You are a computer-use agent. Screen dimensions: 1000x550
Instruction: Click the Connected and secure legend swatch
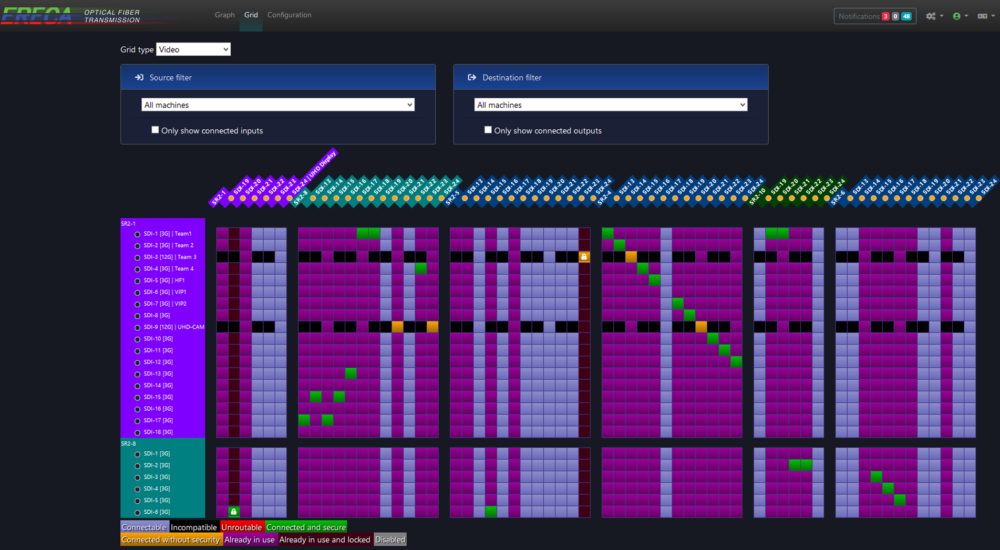pyautogui.click(x=306, y=526)
